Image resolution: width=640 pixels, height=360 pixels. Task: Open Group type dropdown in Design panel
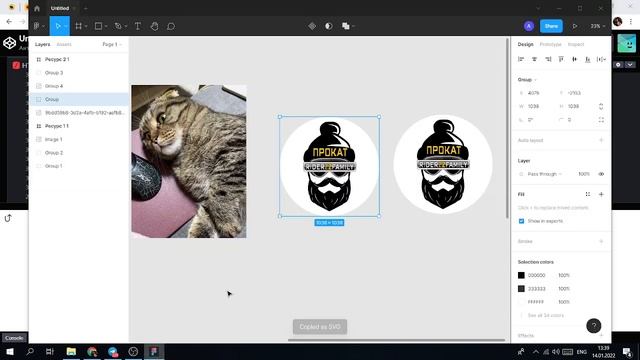[x=527, y=80]
